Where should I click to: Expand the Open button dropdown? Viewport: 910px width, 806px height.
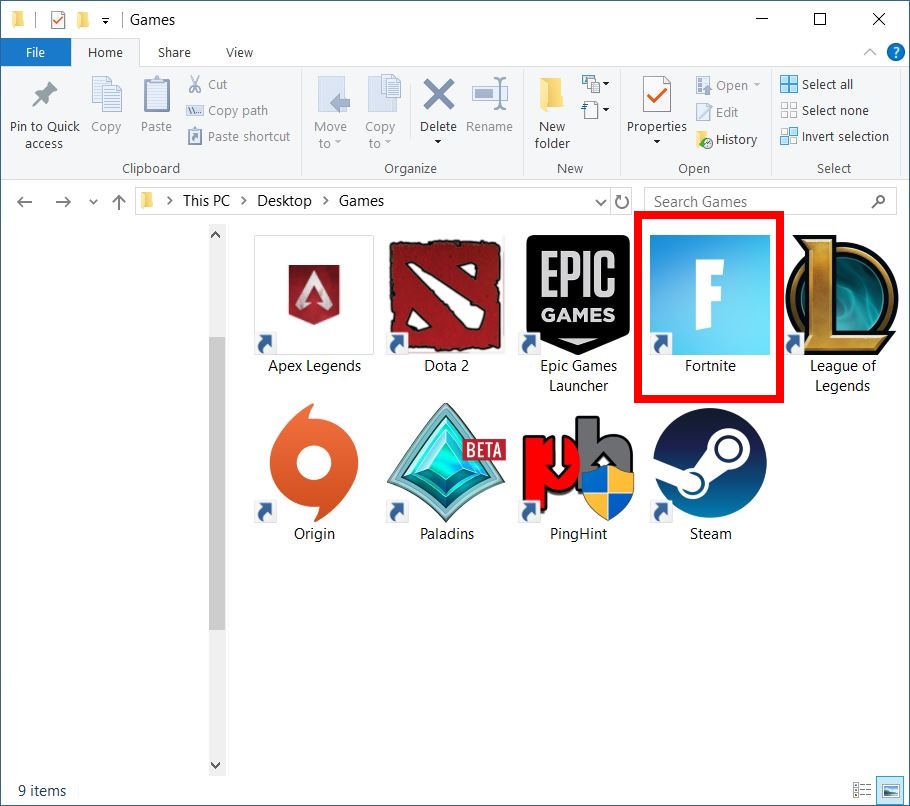[757, 85]
